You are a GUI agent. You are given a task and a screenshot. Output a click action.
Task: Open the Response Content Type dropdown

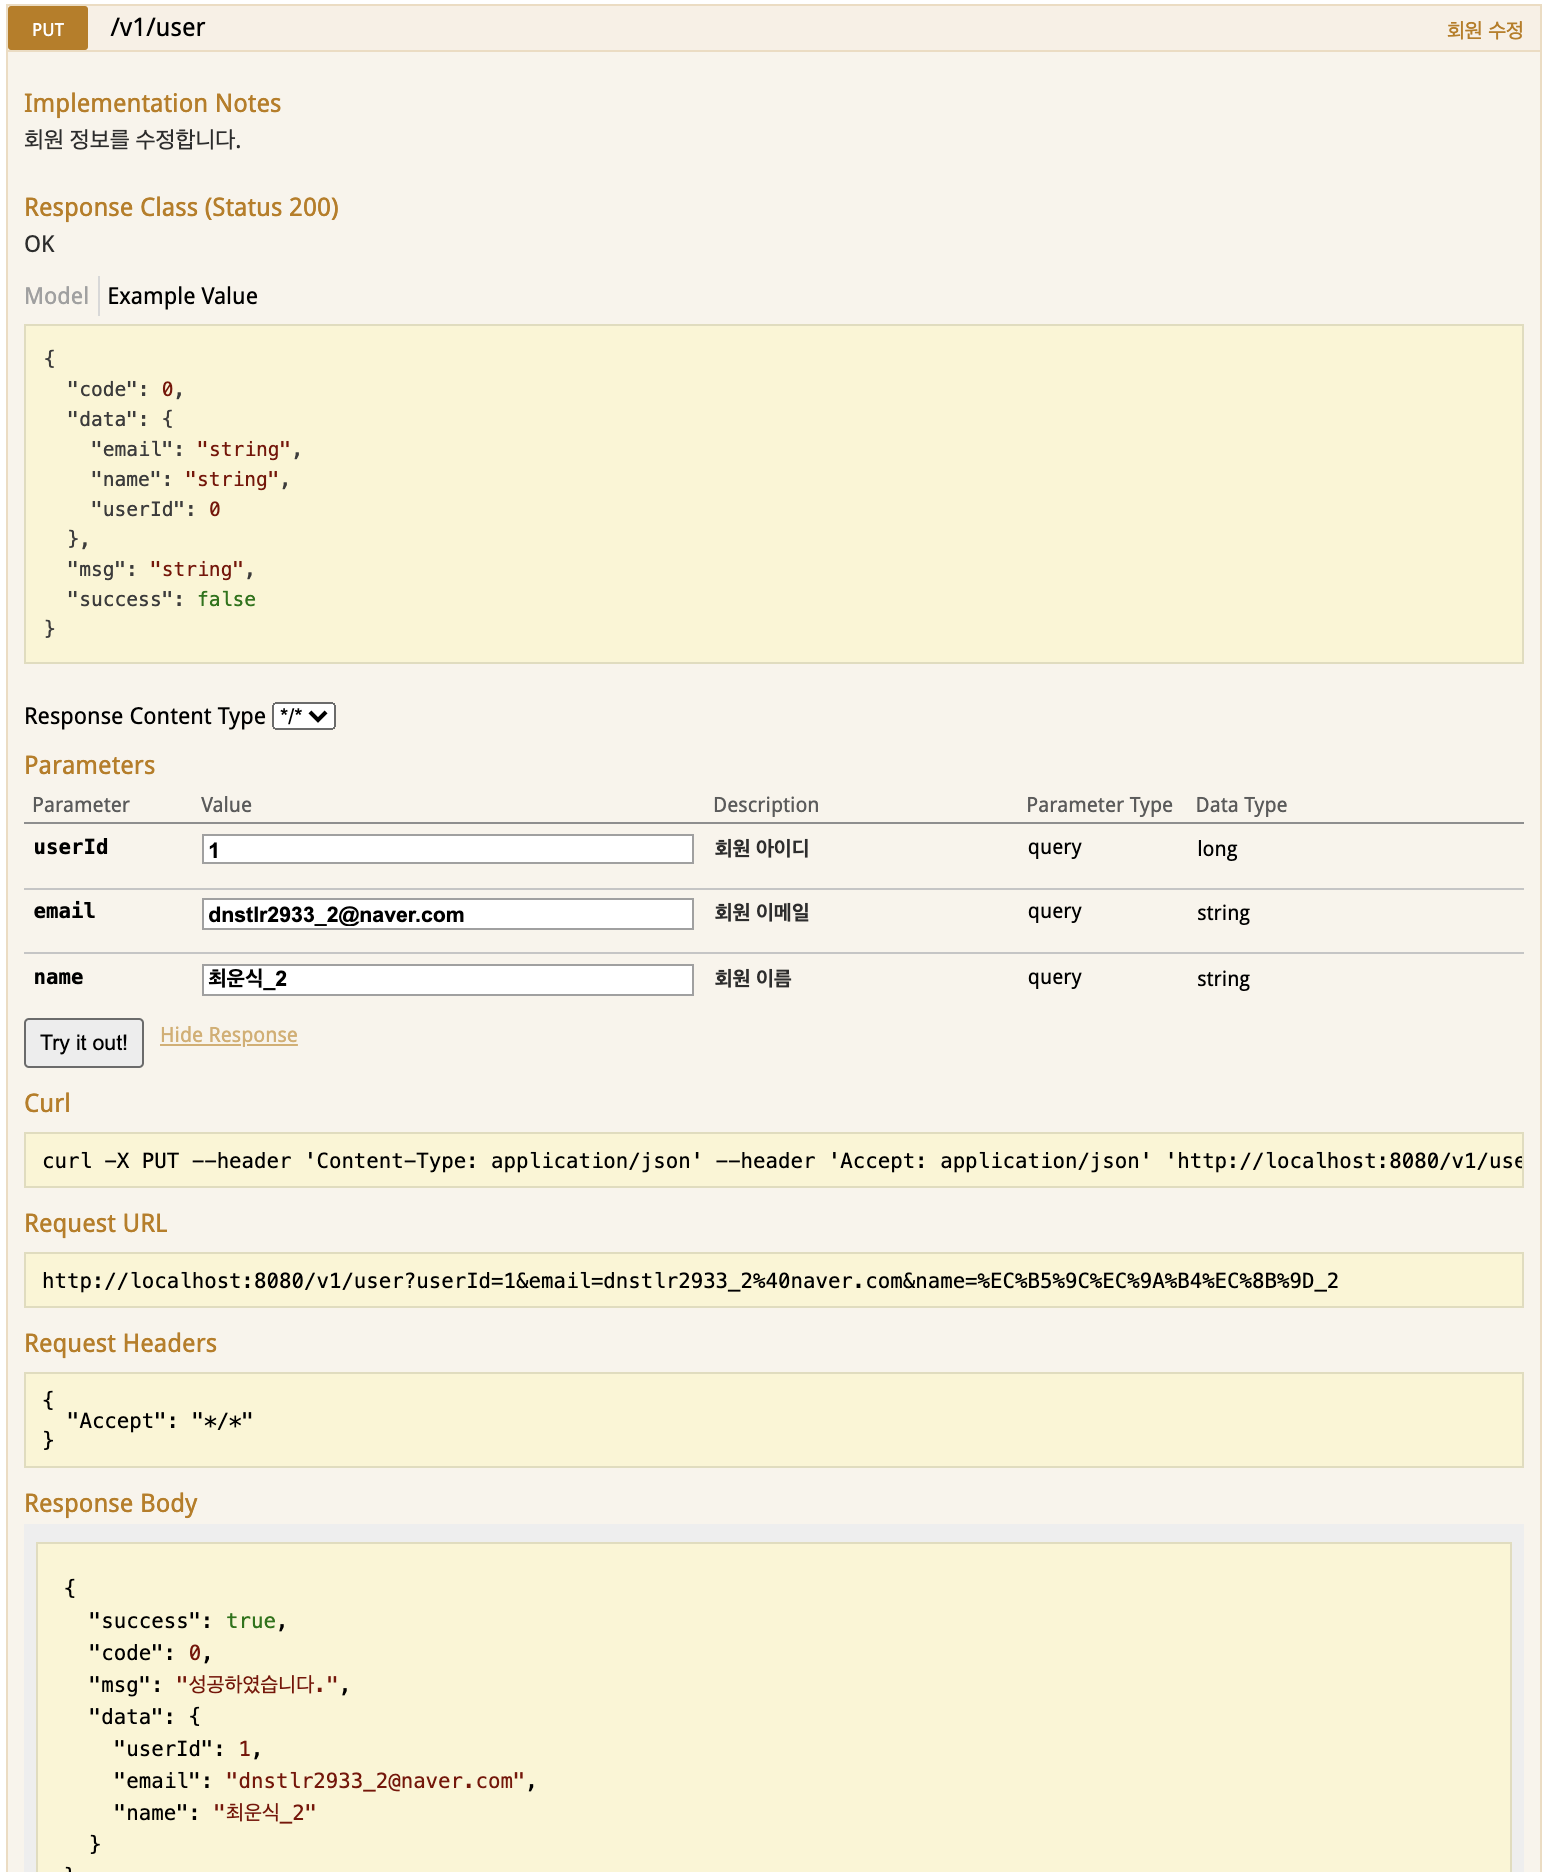point(304,716)
